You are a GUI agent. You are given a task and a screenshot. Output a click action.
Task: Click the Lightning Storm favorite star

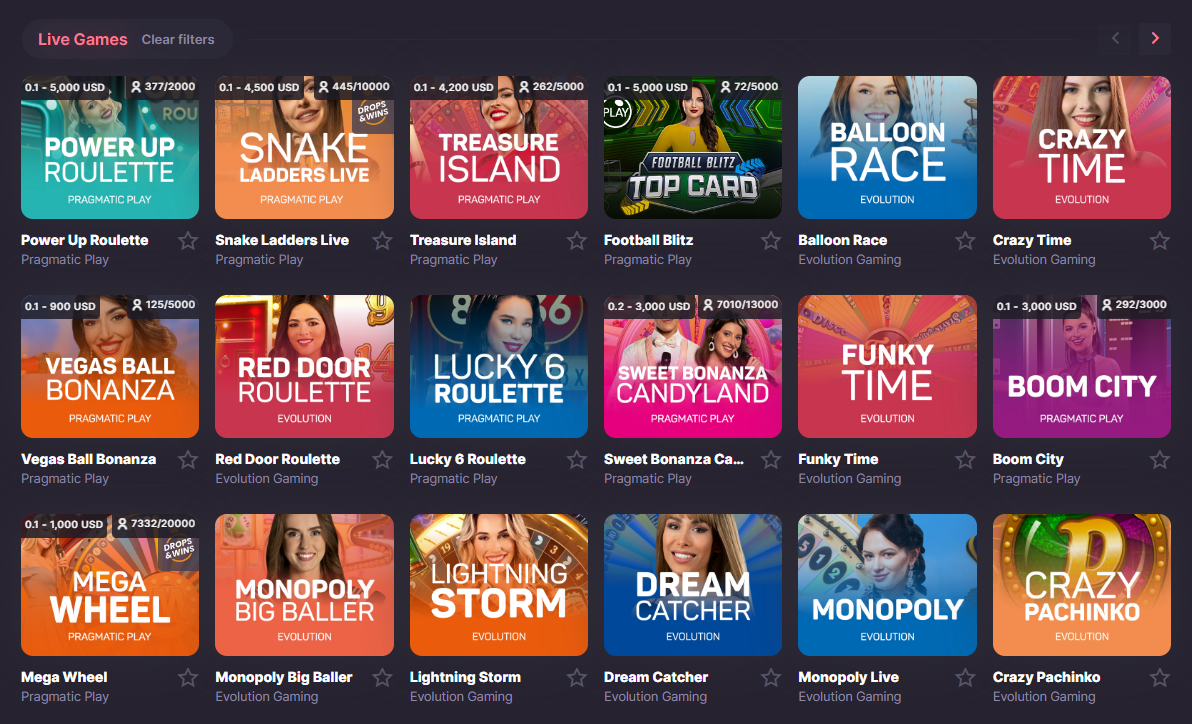point(577,678)
